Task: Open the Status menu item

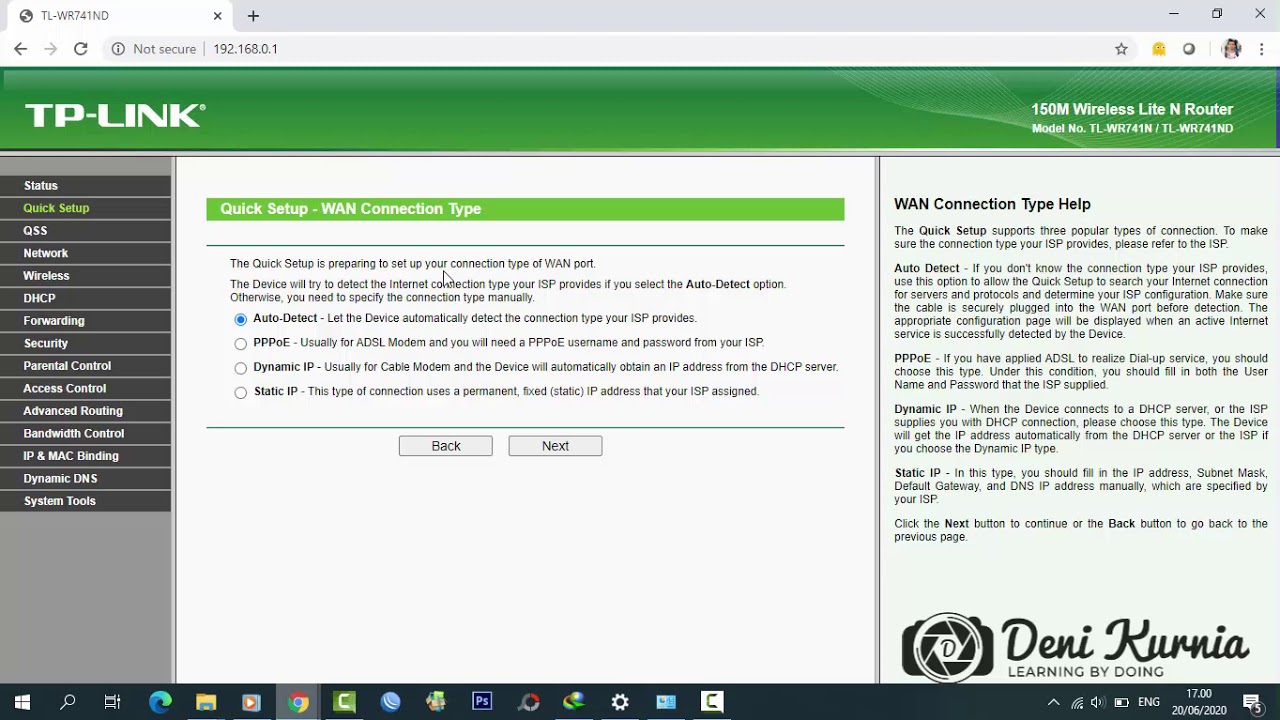Action: tap(86, 186)
